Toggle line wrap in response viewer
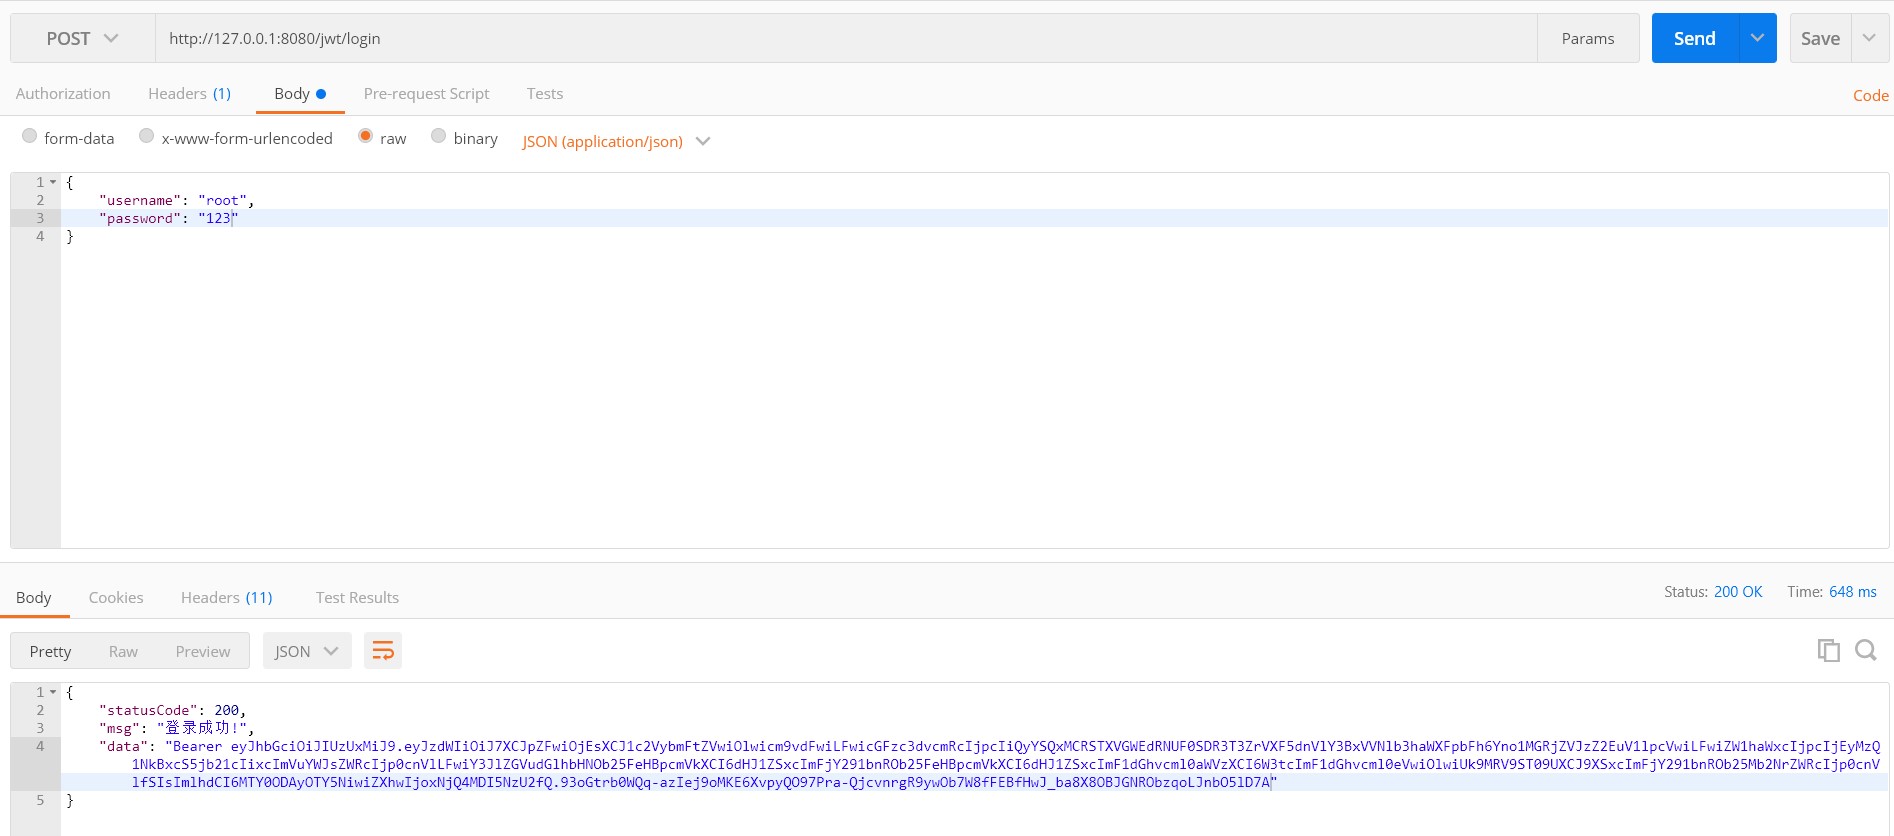This screenshot has height=836, width=1894. coord(383,651)
